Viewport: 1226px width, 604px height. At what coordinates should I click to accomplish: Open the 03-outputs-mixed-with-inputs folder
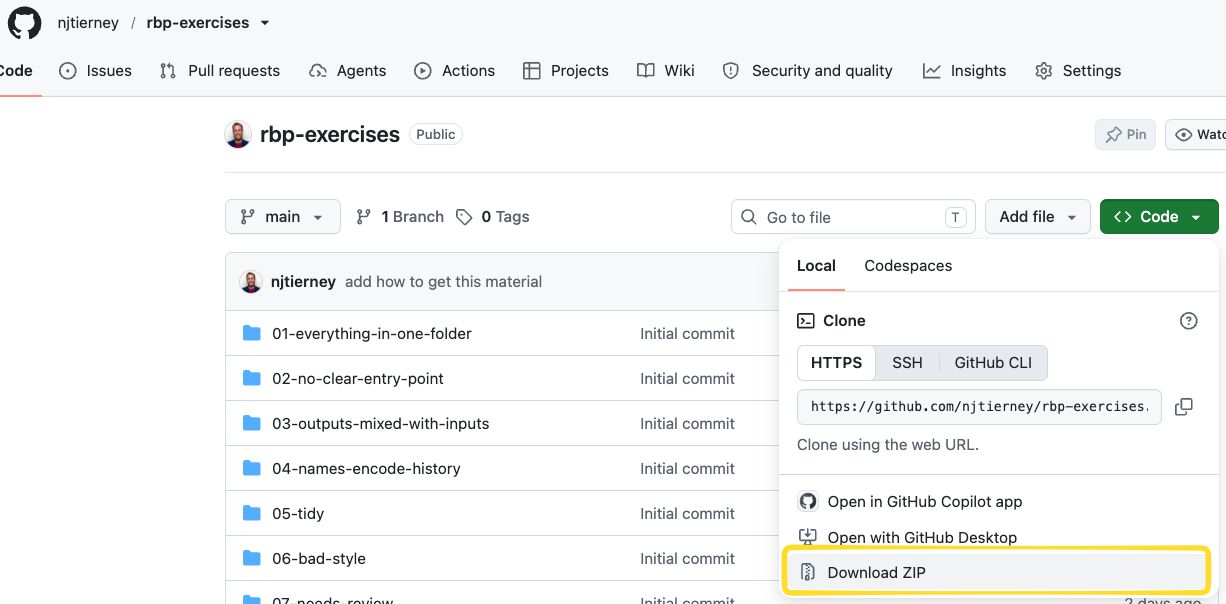point(381,423)
